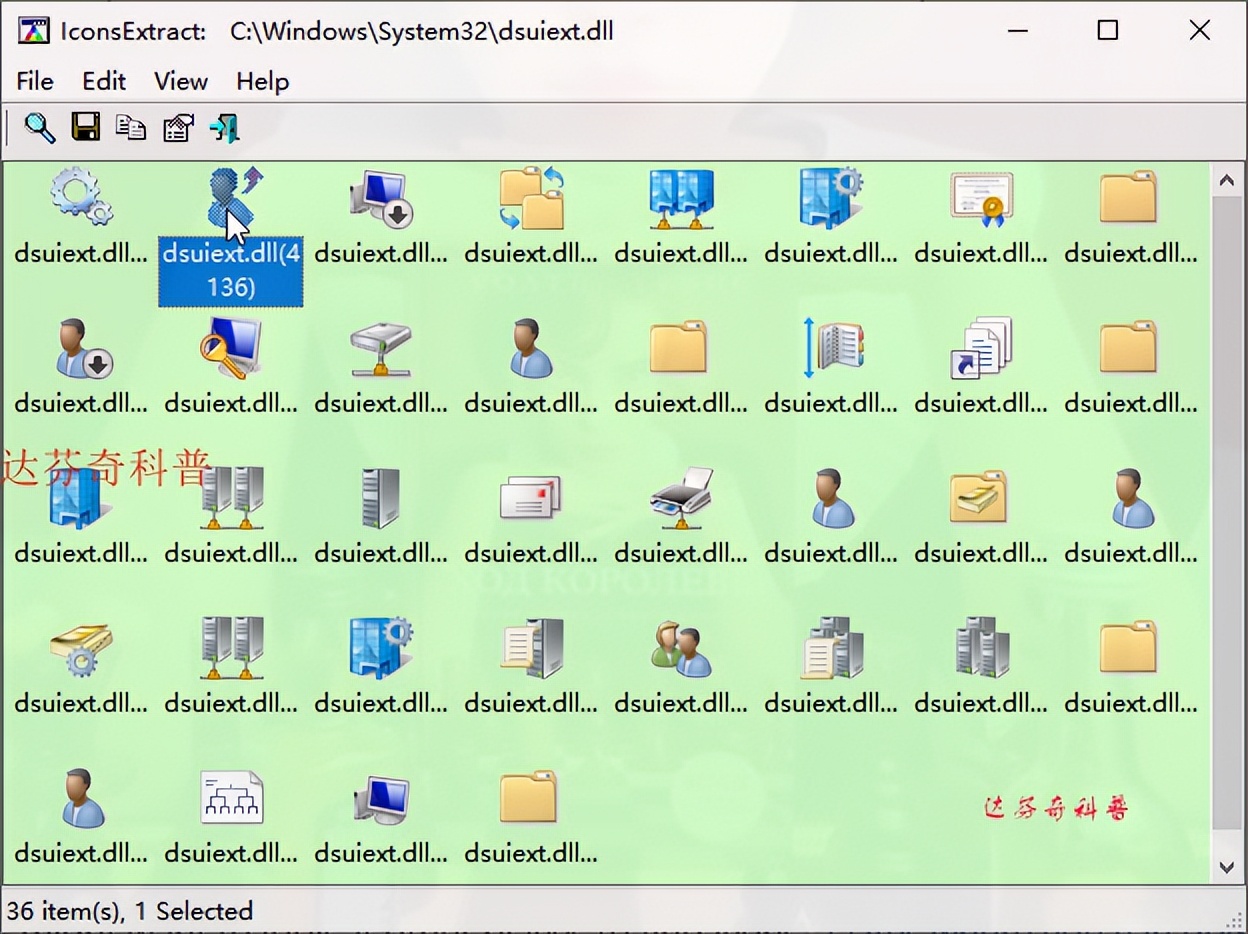
Task: Open the Edit menu
Action: pyautogui.click(x=103, y=81)
